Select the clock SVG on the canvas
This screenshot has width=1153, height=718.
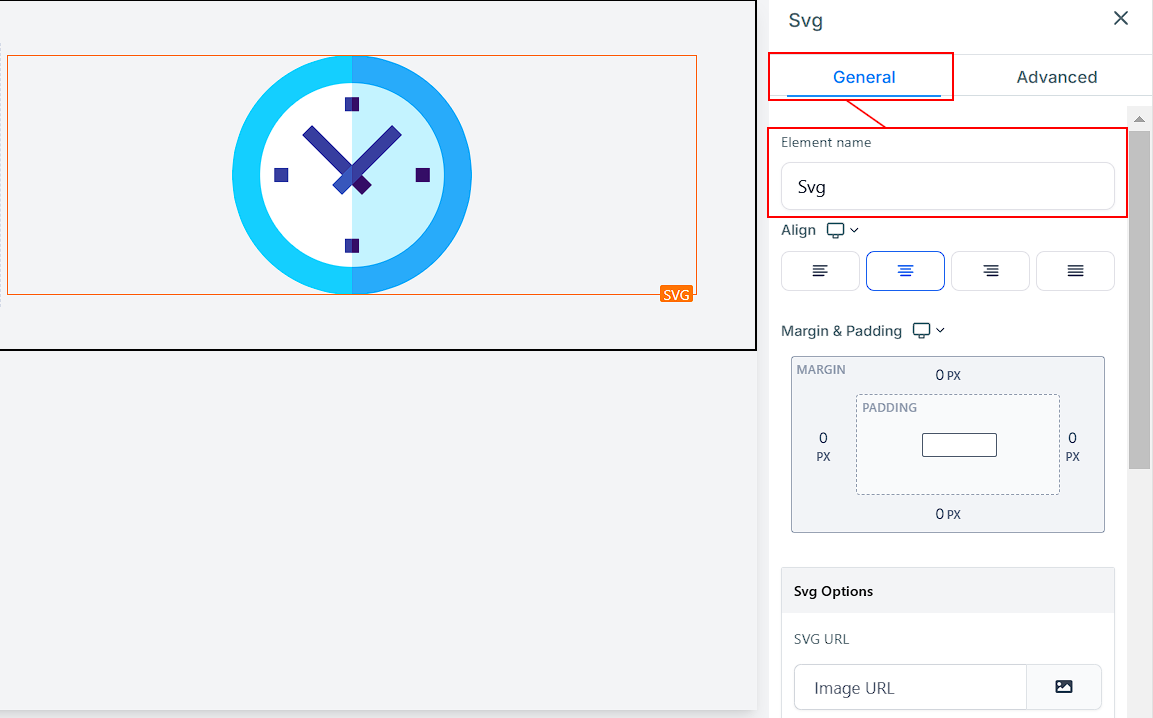coord(351,175)
